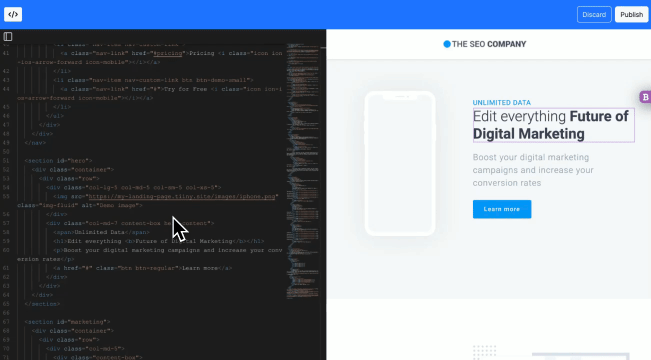Discard the current changes
Image resolution: width=651 pixels, height=360 pixels.
[x=594, y=15]
